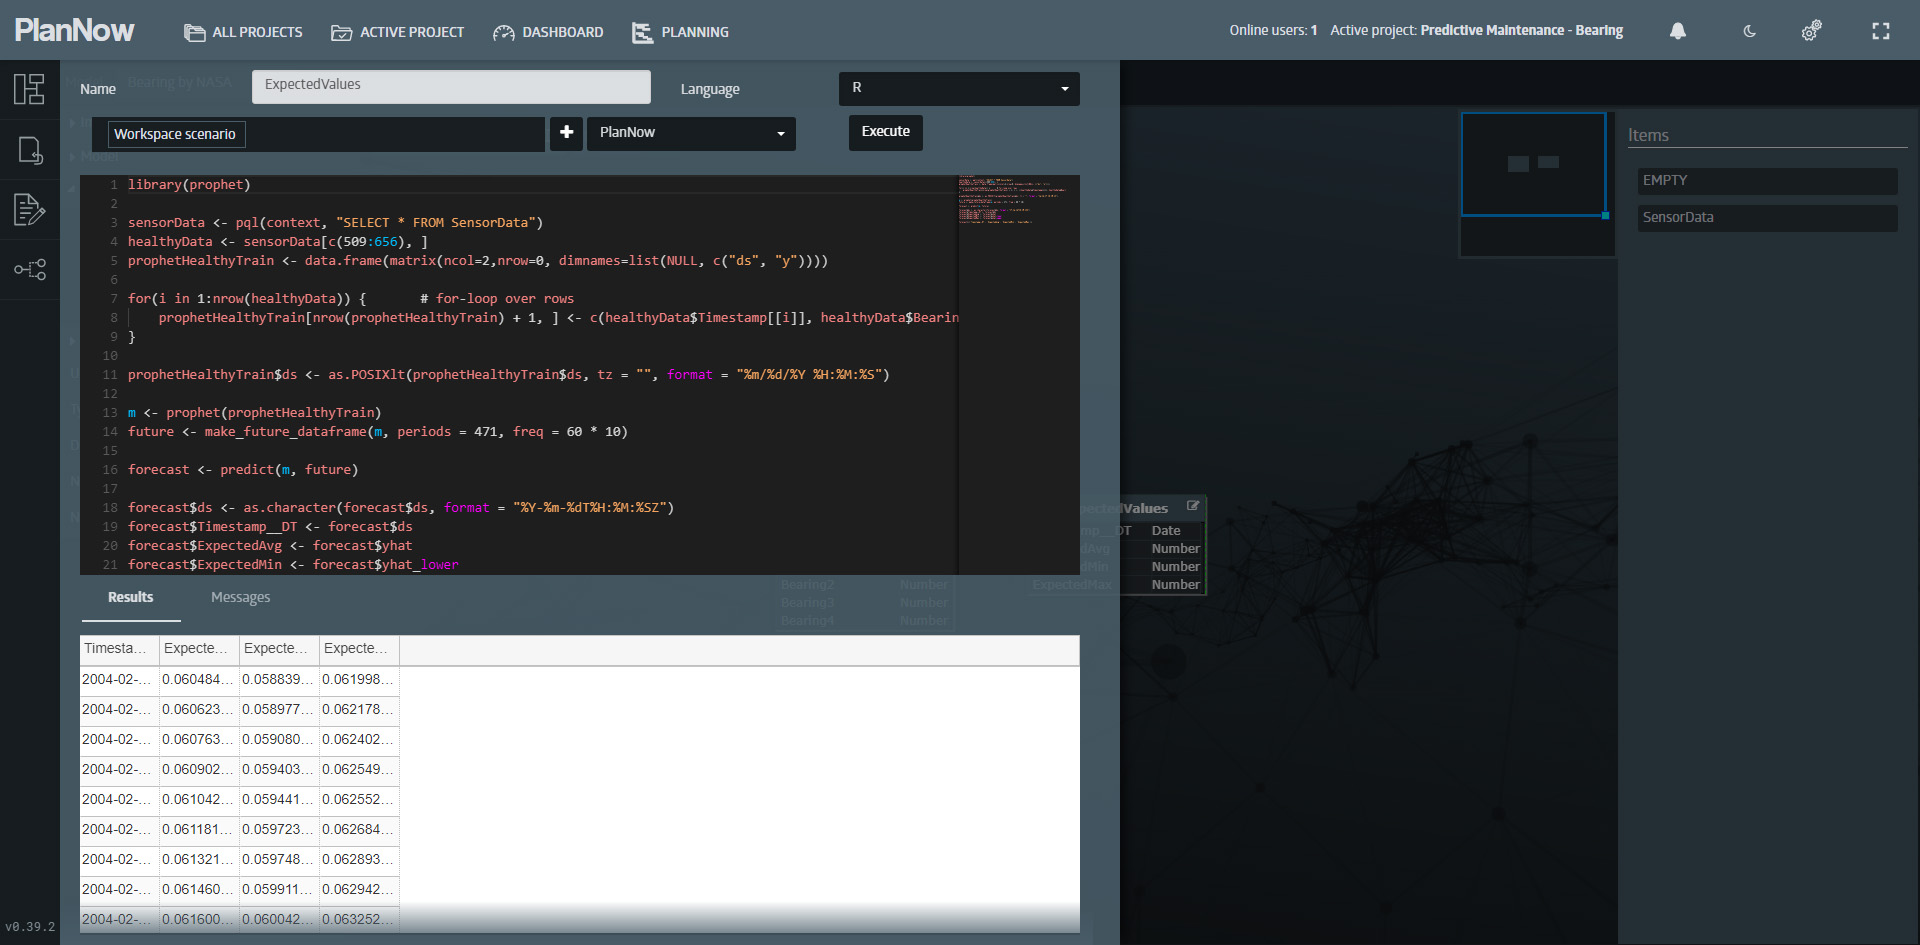Click code line 13 prophet call
The image size is (1920, 945).
(254, 413)
